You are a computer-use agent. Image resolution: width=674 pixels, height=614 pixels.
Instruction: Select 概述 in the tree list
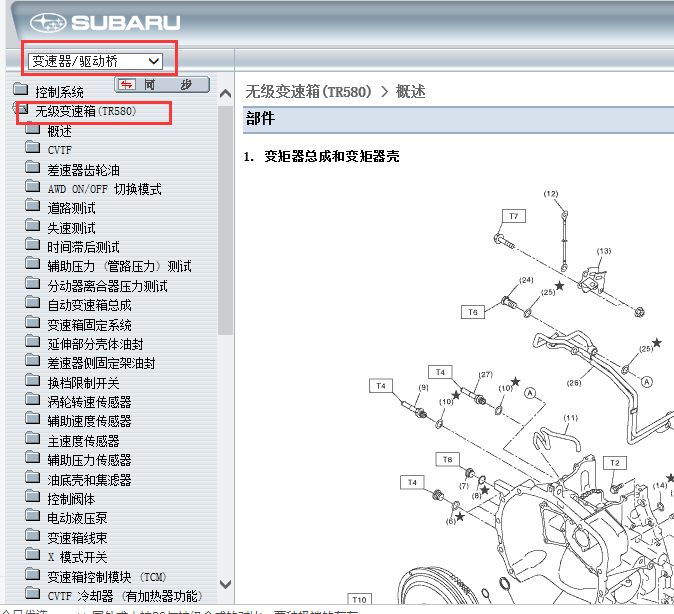click(59, 131)
